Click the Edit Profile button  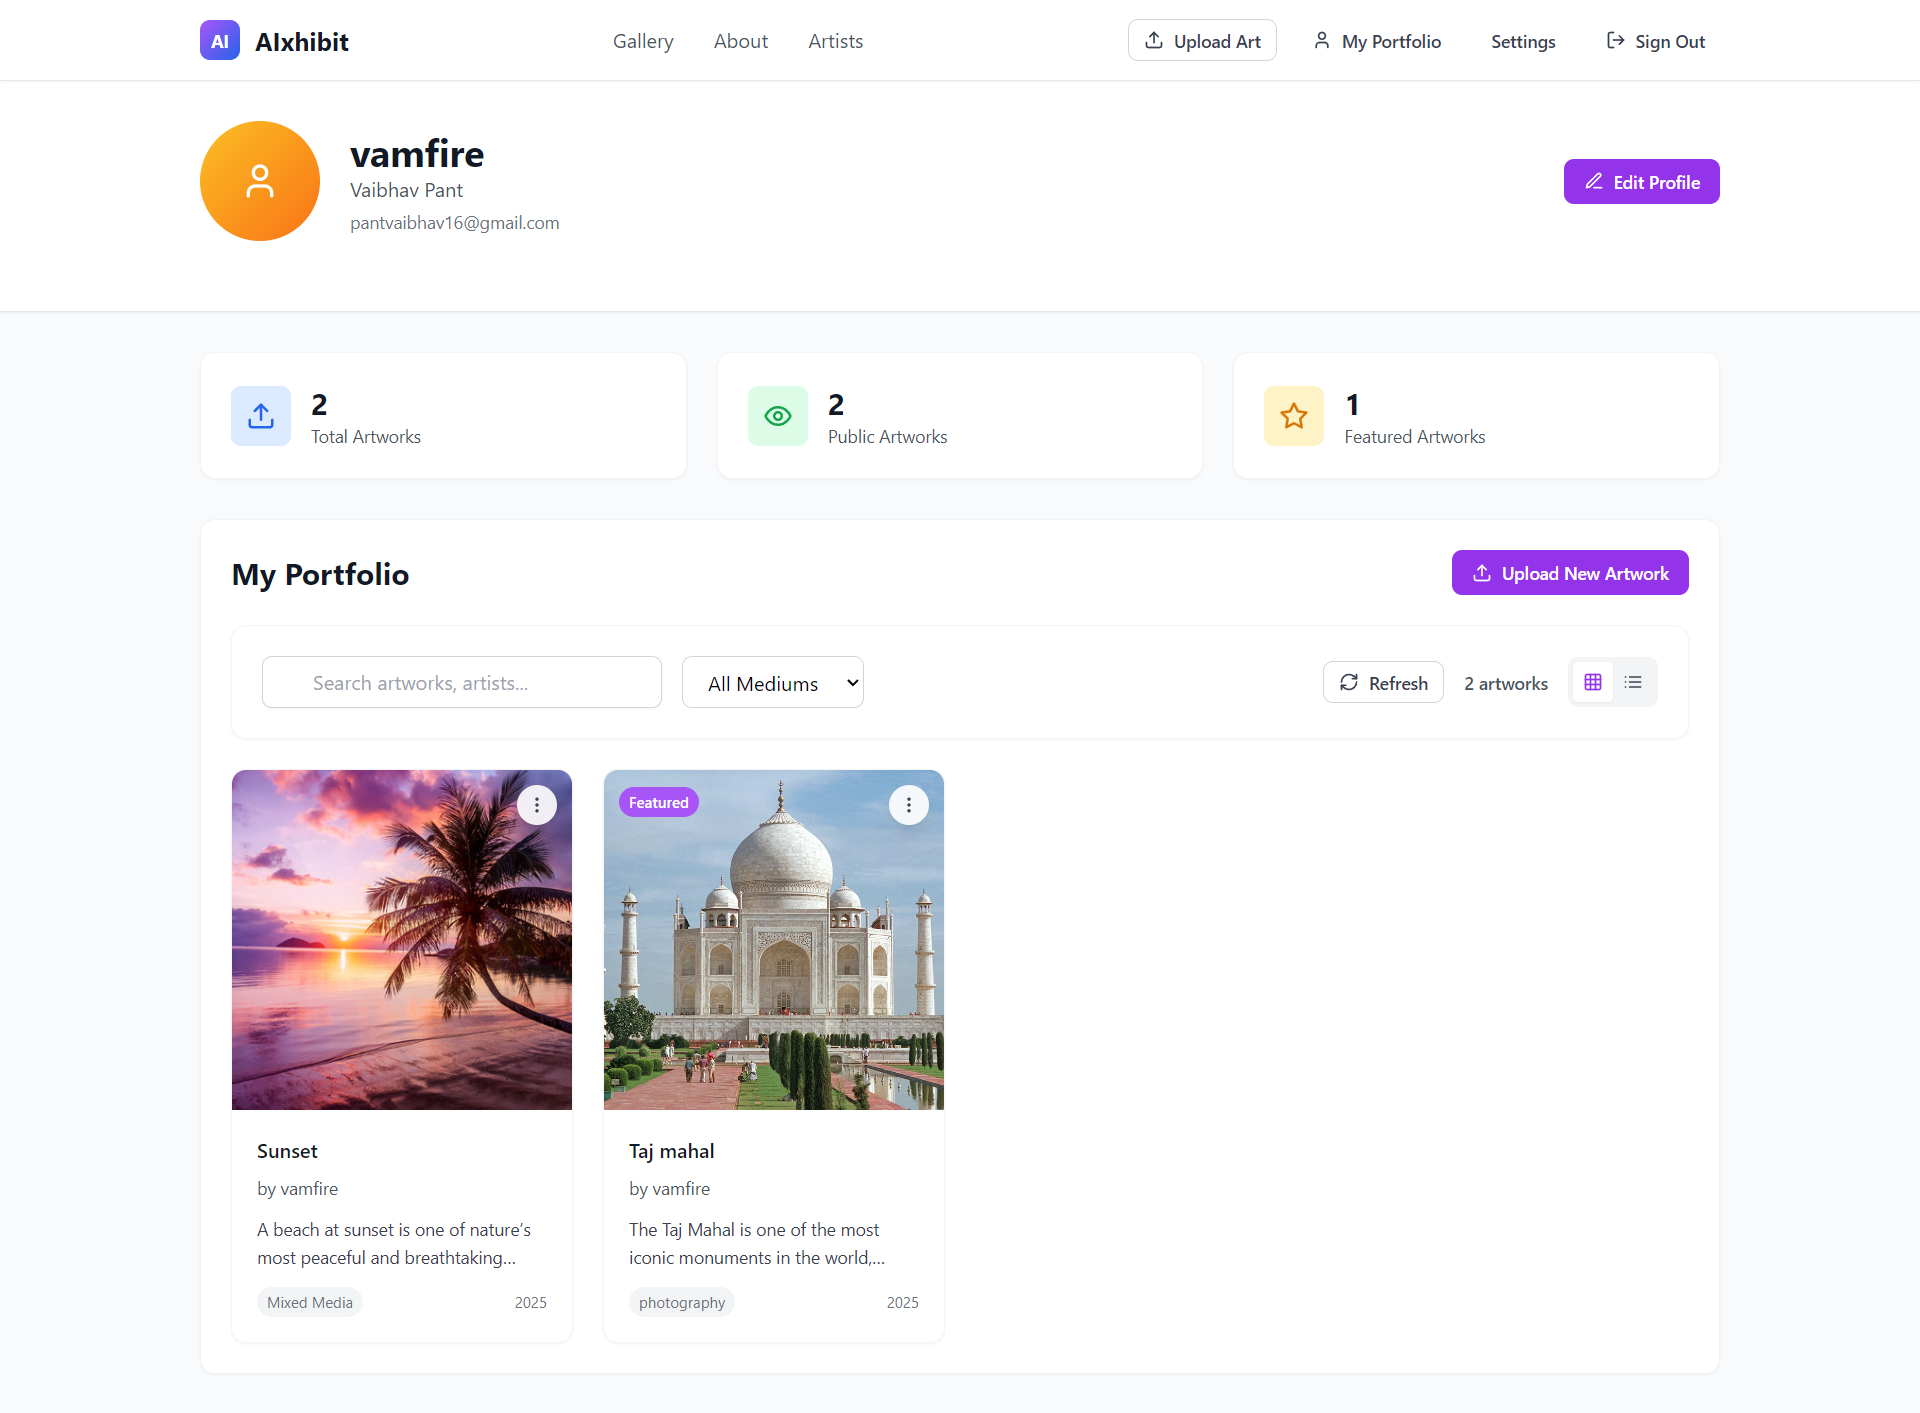point(1641,182)
